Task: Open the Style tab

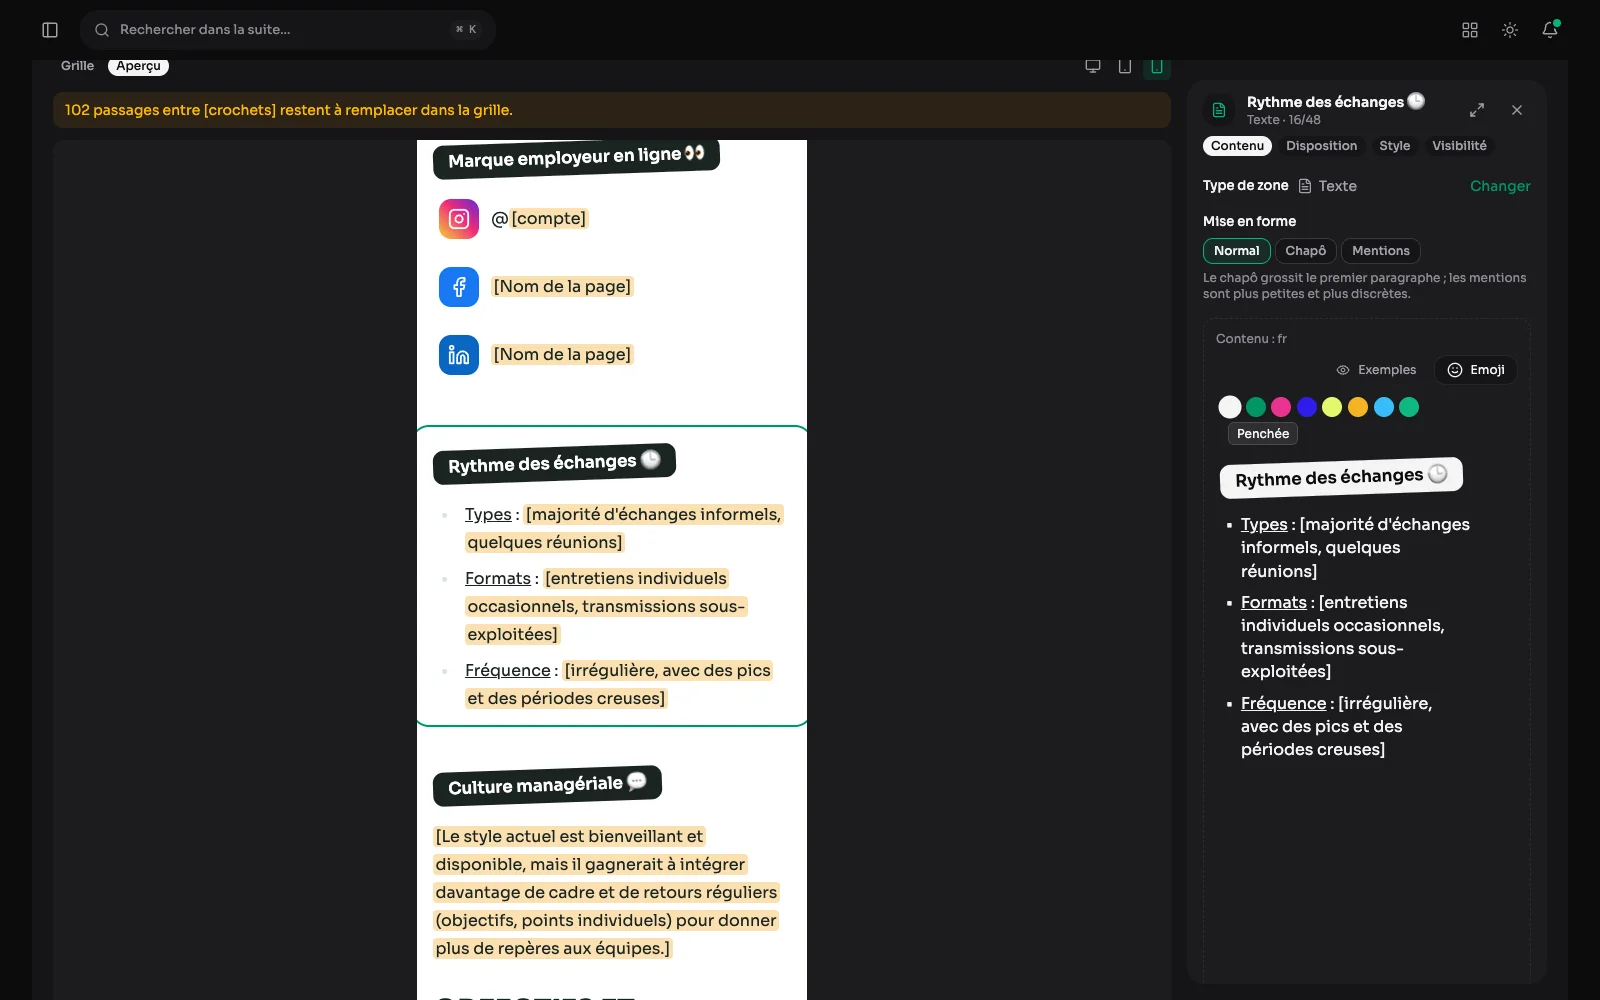Action: (x=1395, y=146)
